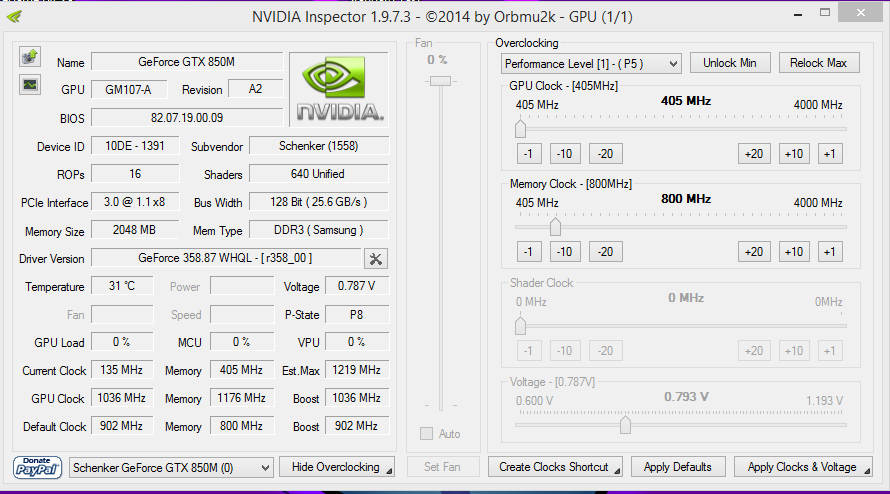Click the upload GPU info screenshot icon
The height and width of the screenshot is (494, 890).
30,57
